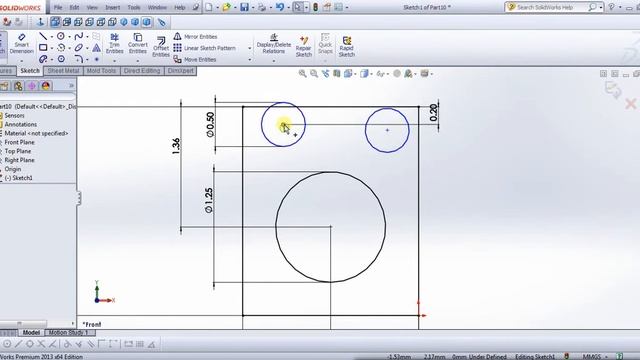Select the Corner Rectangle tool
640x360 pixels.
(x=43, y=48)
